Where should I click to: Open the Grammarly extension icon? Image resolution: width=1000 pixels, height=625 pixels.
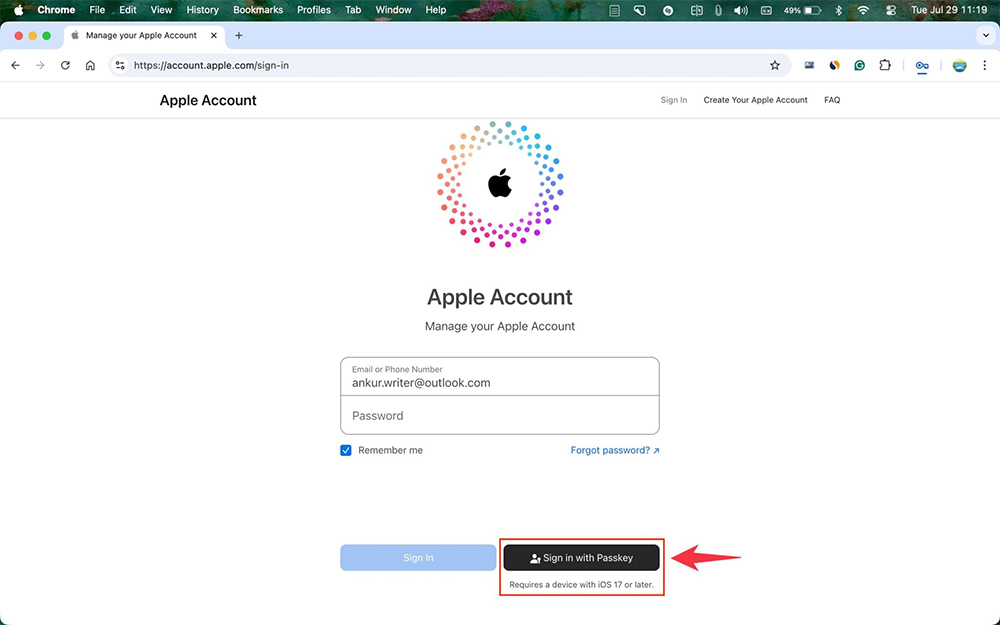point(859,65)
